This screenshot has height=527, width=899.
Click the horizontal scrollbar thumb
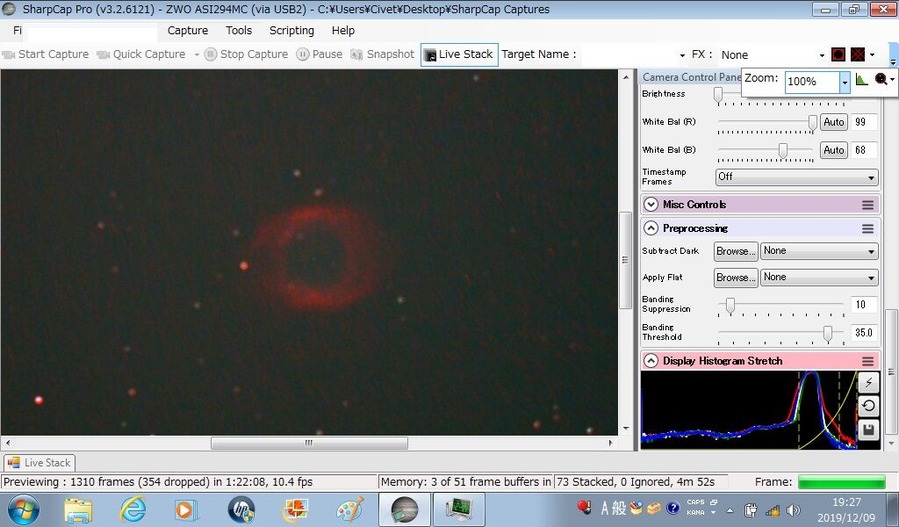pyautogui.click(x=309, y=443)
